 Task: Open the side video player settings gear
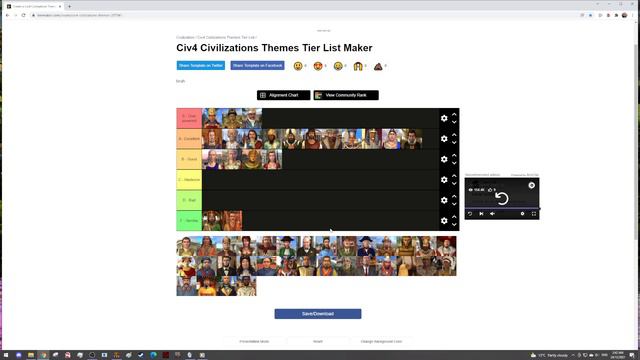[x=522, y=213]
